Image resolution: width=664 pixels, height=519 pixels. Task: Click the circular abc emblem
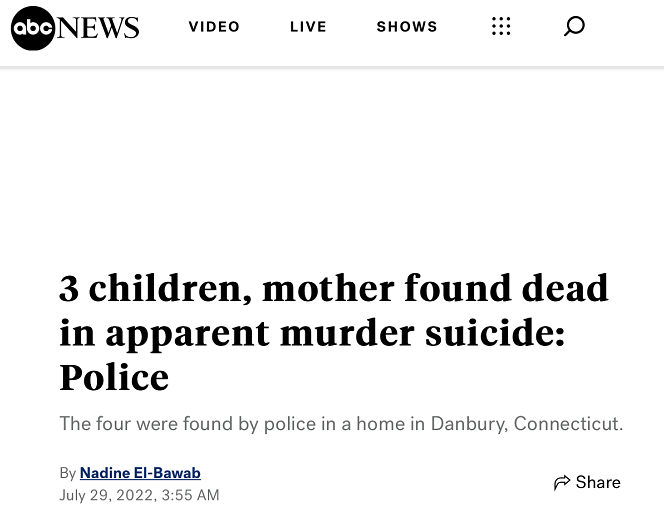[33, 28]
